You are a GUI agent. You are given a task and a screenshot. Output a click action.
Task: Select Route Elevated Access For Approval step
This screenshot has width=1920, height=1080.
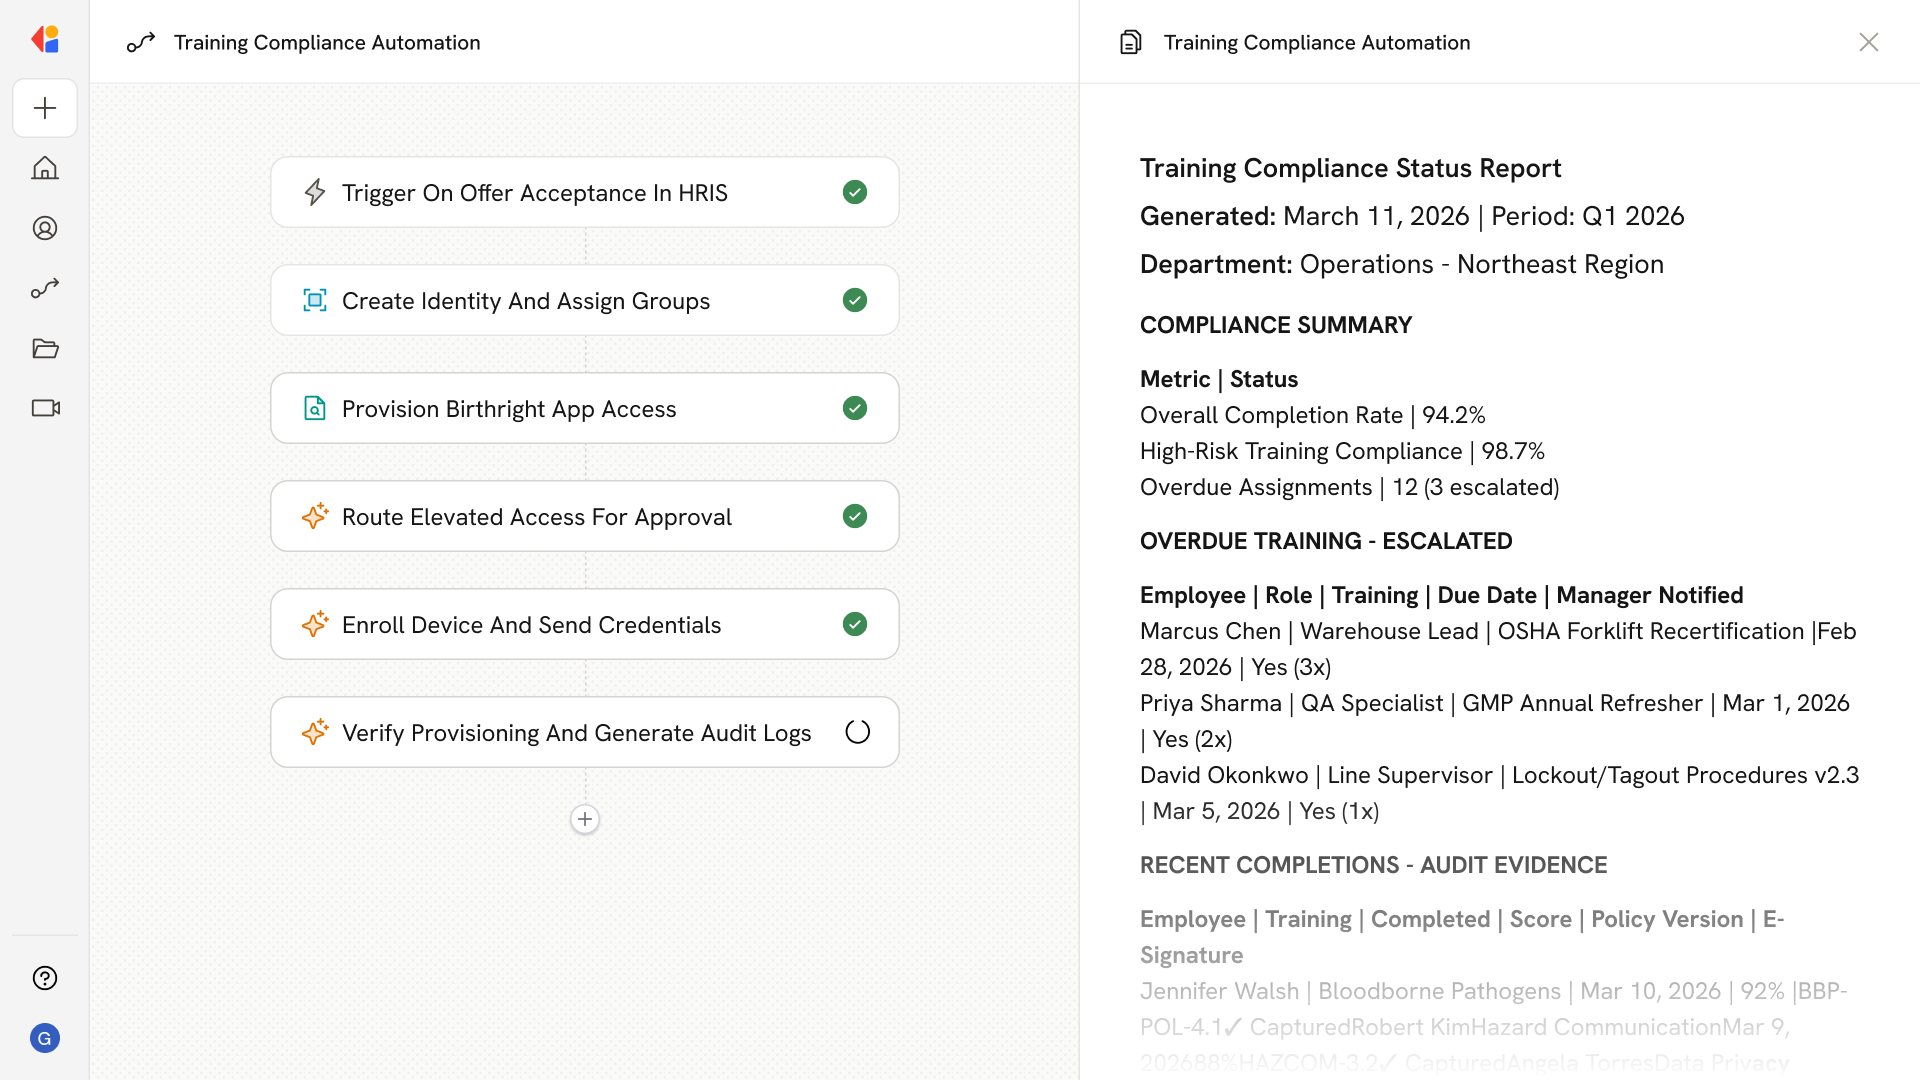[x=536, y=517]
